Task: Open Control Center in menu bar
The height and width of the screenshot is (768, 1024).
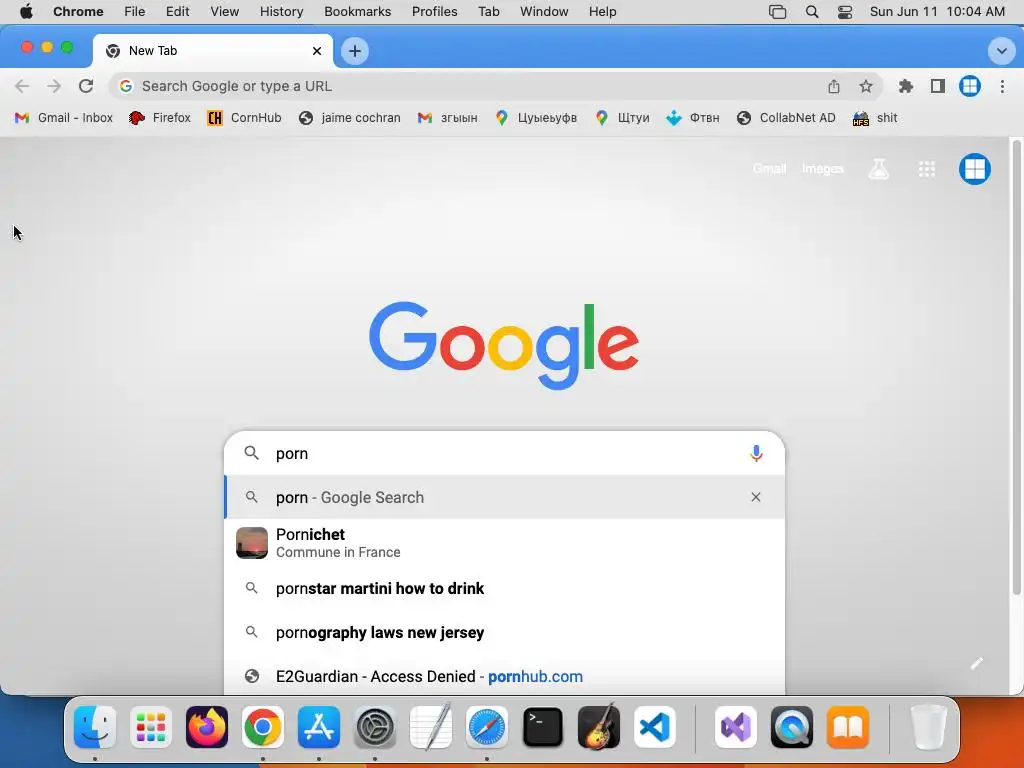Action: click(844, 12)
